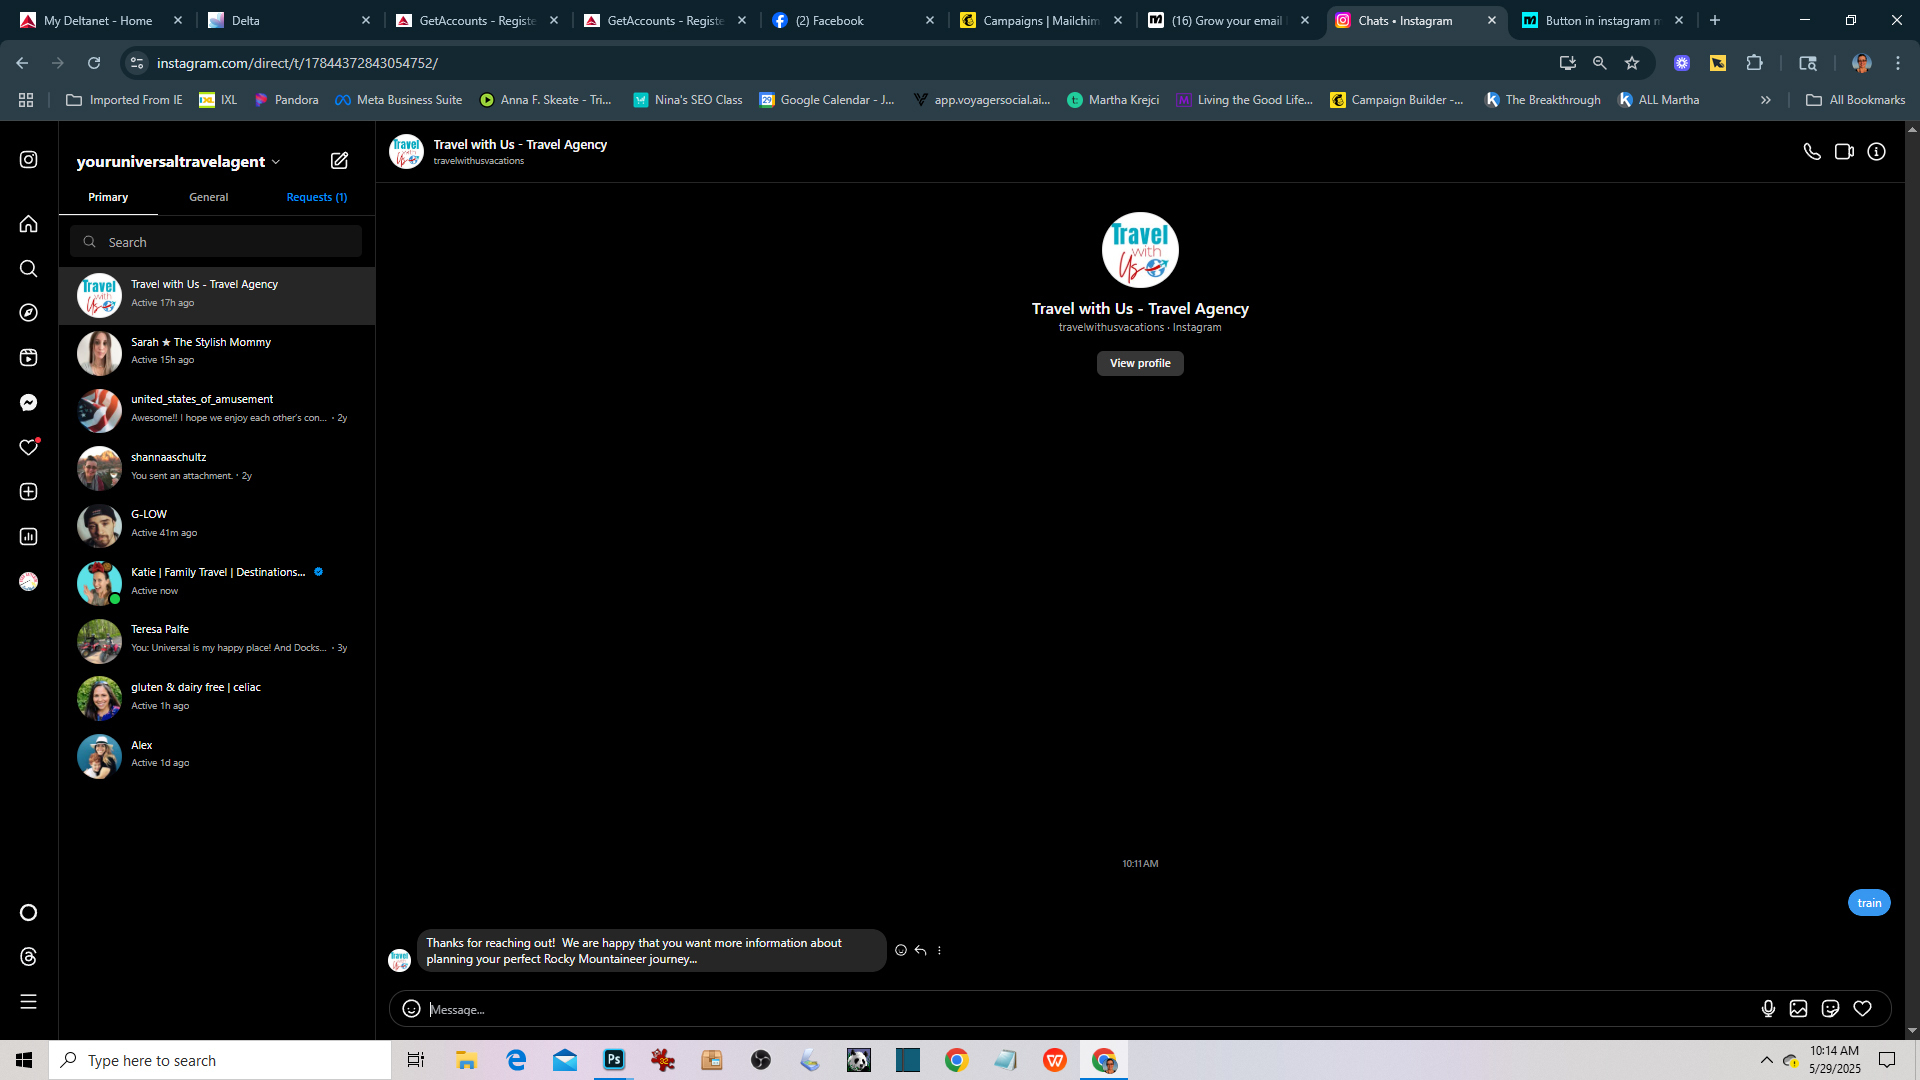Open Instagram home from sidebar logo

(28, 160)
